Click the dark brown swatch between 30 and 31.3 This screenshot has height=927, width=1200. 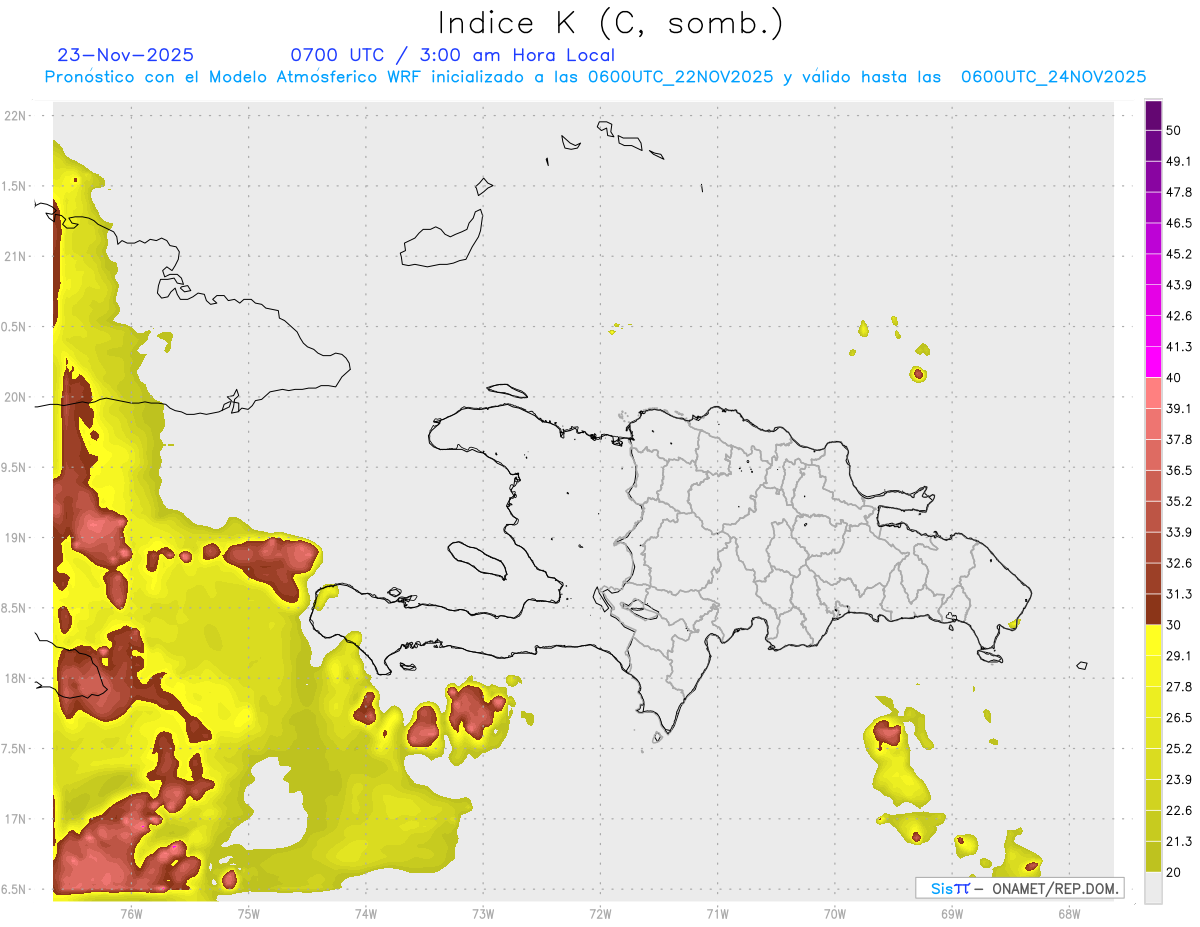pyautogui.click(x=1154, y=609)
